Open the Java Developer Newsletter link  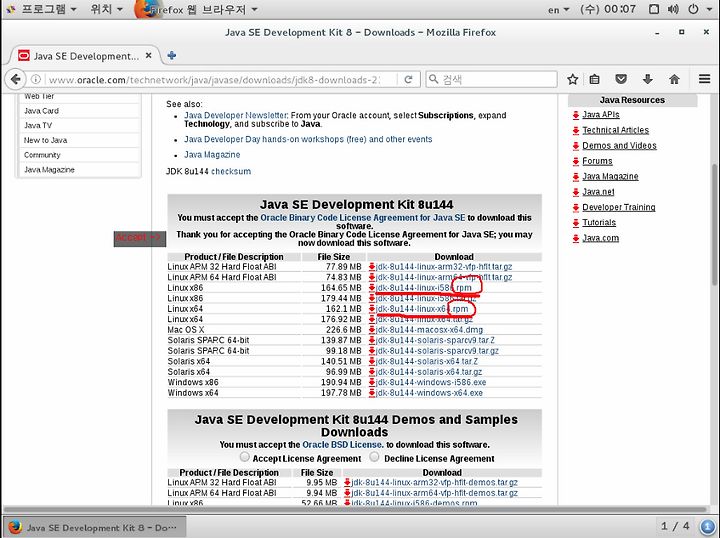click(236, 115)
